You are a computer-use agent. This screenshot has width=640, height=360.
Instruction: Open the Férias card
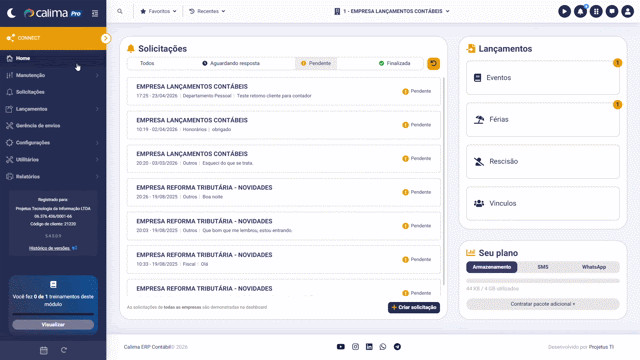[x=543, y=120]
